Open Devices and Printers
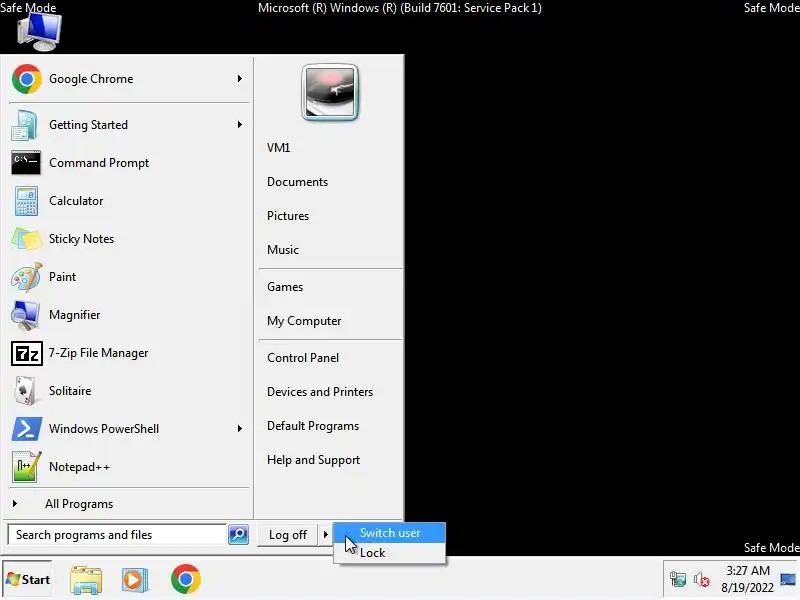This screenshot has height=600, width=800. point(320,392)
